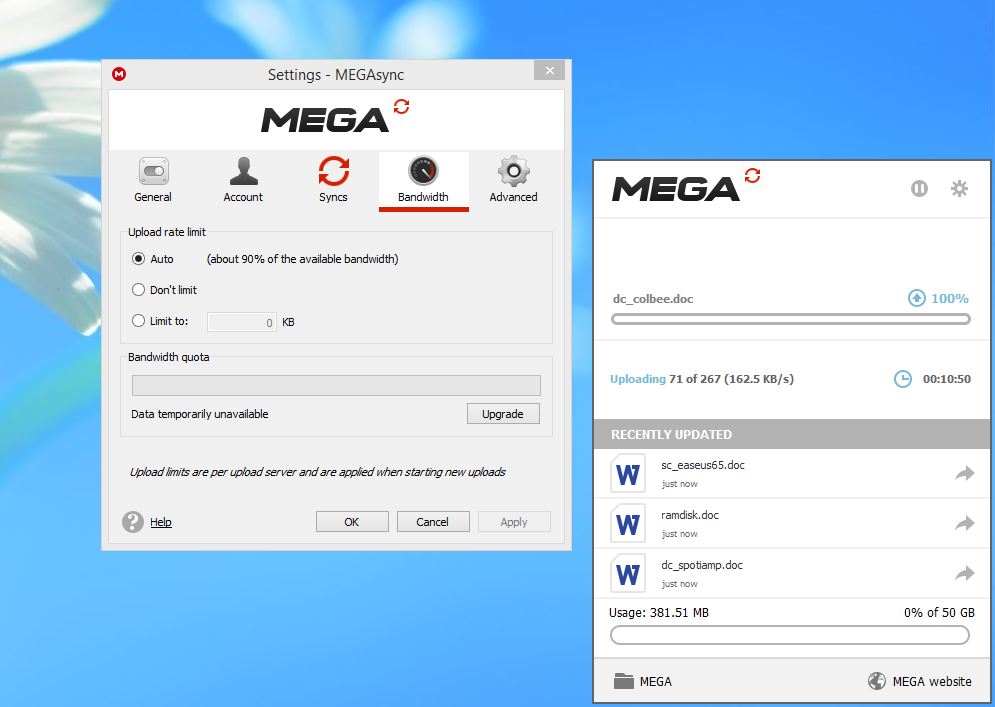The height and width of the screenshot is (707, 995).
Task: Click the bandwidth quota progress bar
Action: tap(336, 385)
